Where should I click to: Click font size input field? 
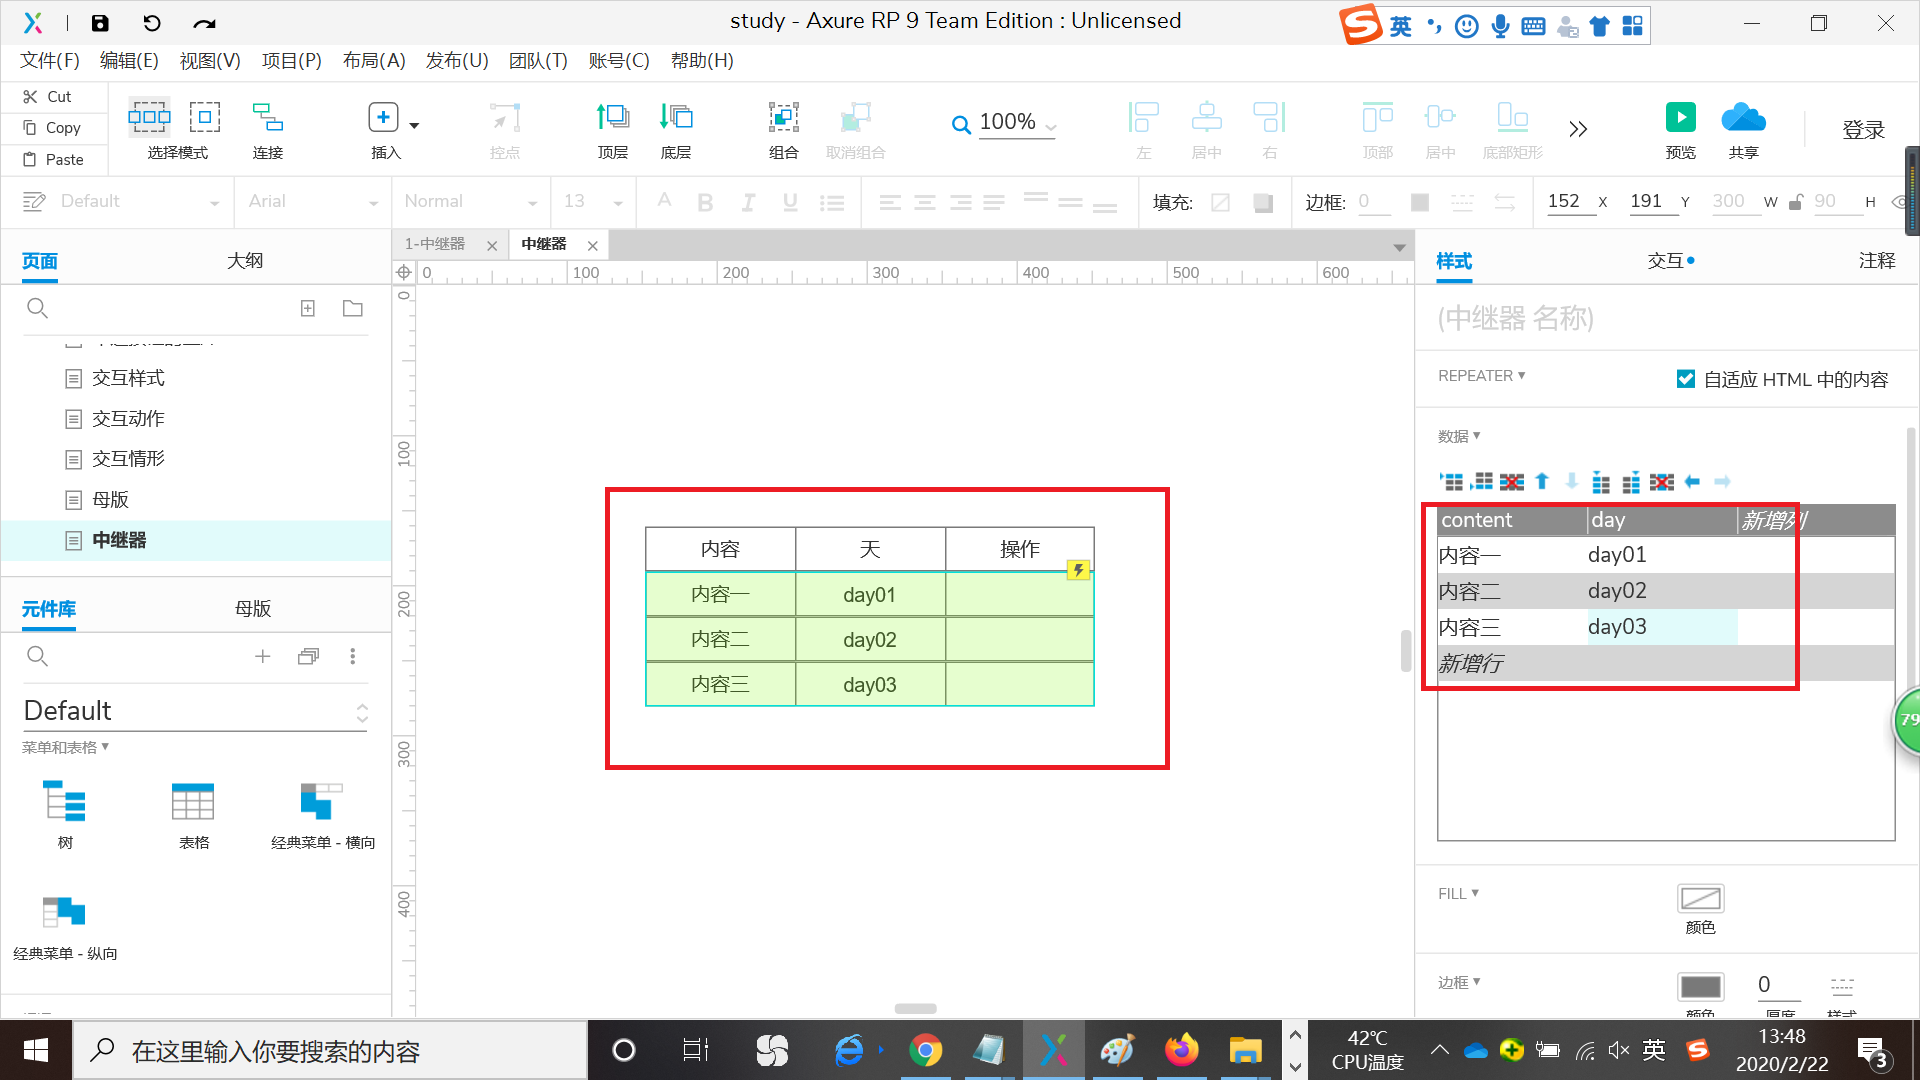click(578, 200)
